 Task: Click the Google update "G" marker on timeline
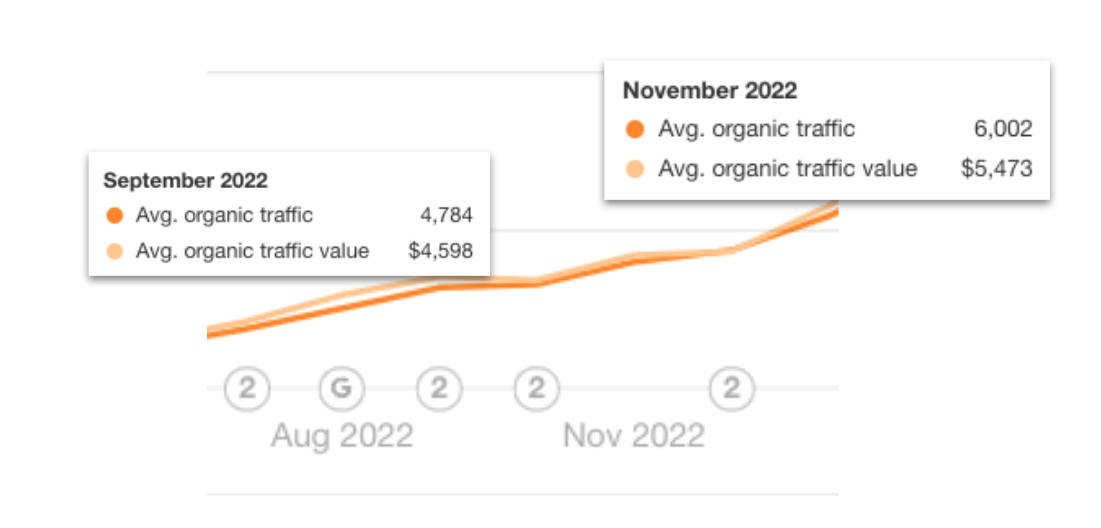coord(342,388)
